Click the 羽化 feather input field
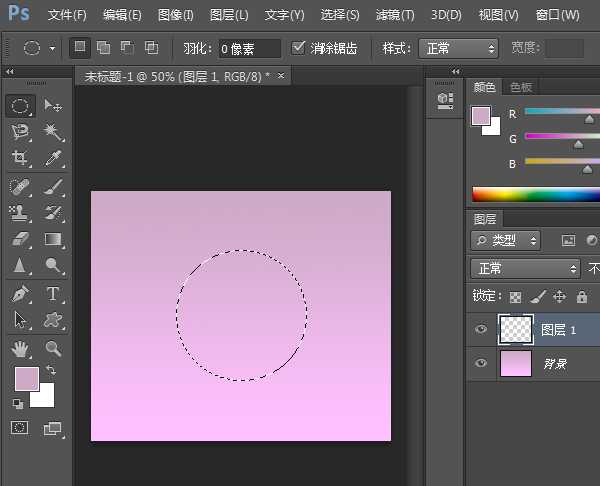The height and width of the screenshot is (486, 600). 249,48
